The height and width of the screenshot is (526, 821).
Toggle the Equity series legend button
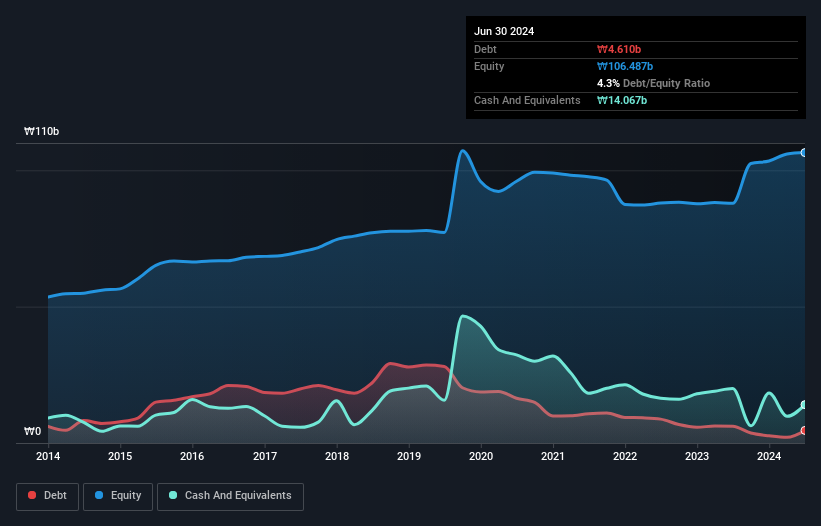pyautogui.click(x=118, y=496)
